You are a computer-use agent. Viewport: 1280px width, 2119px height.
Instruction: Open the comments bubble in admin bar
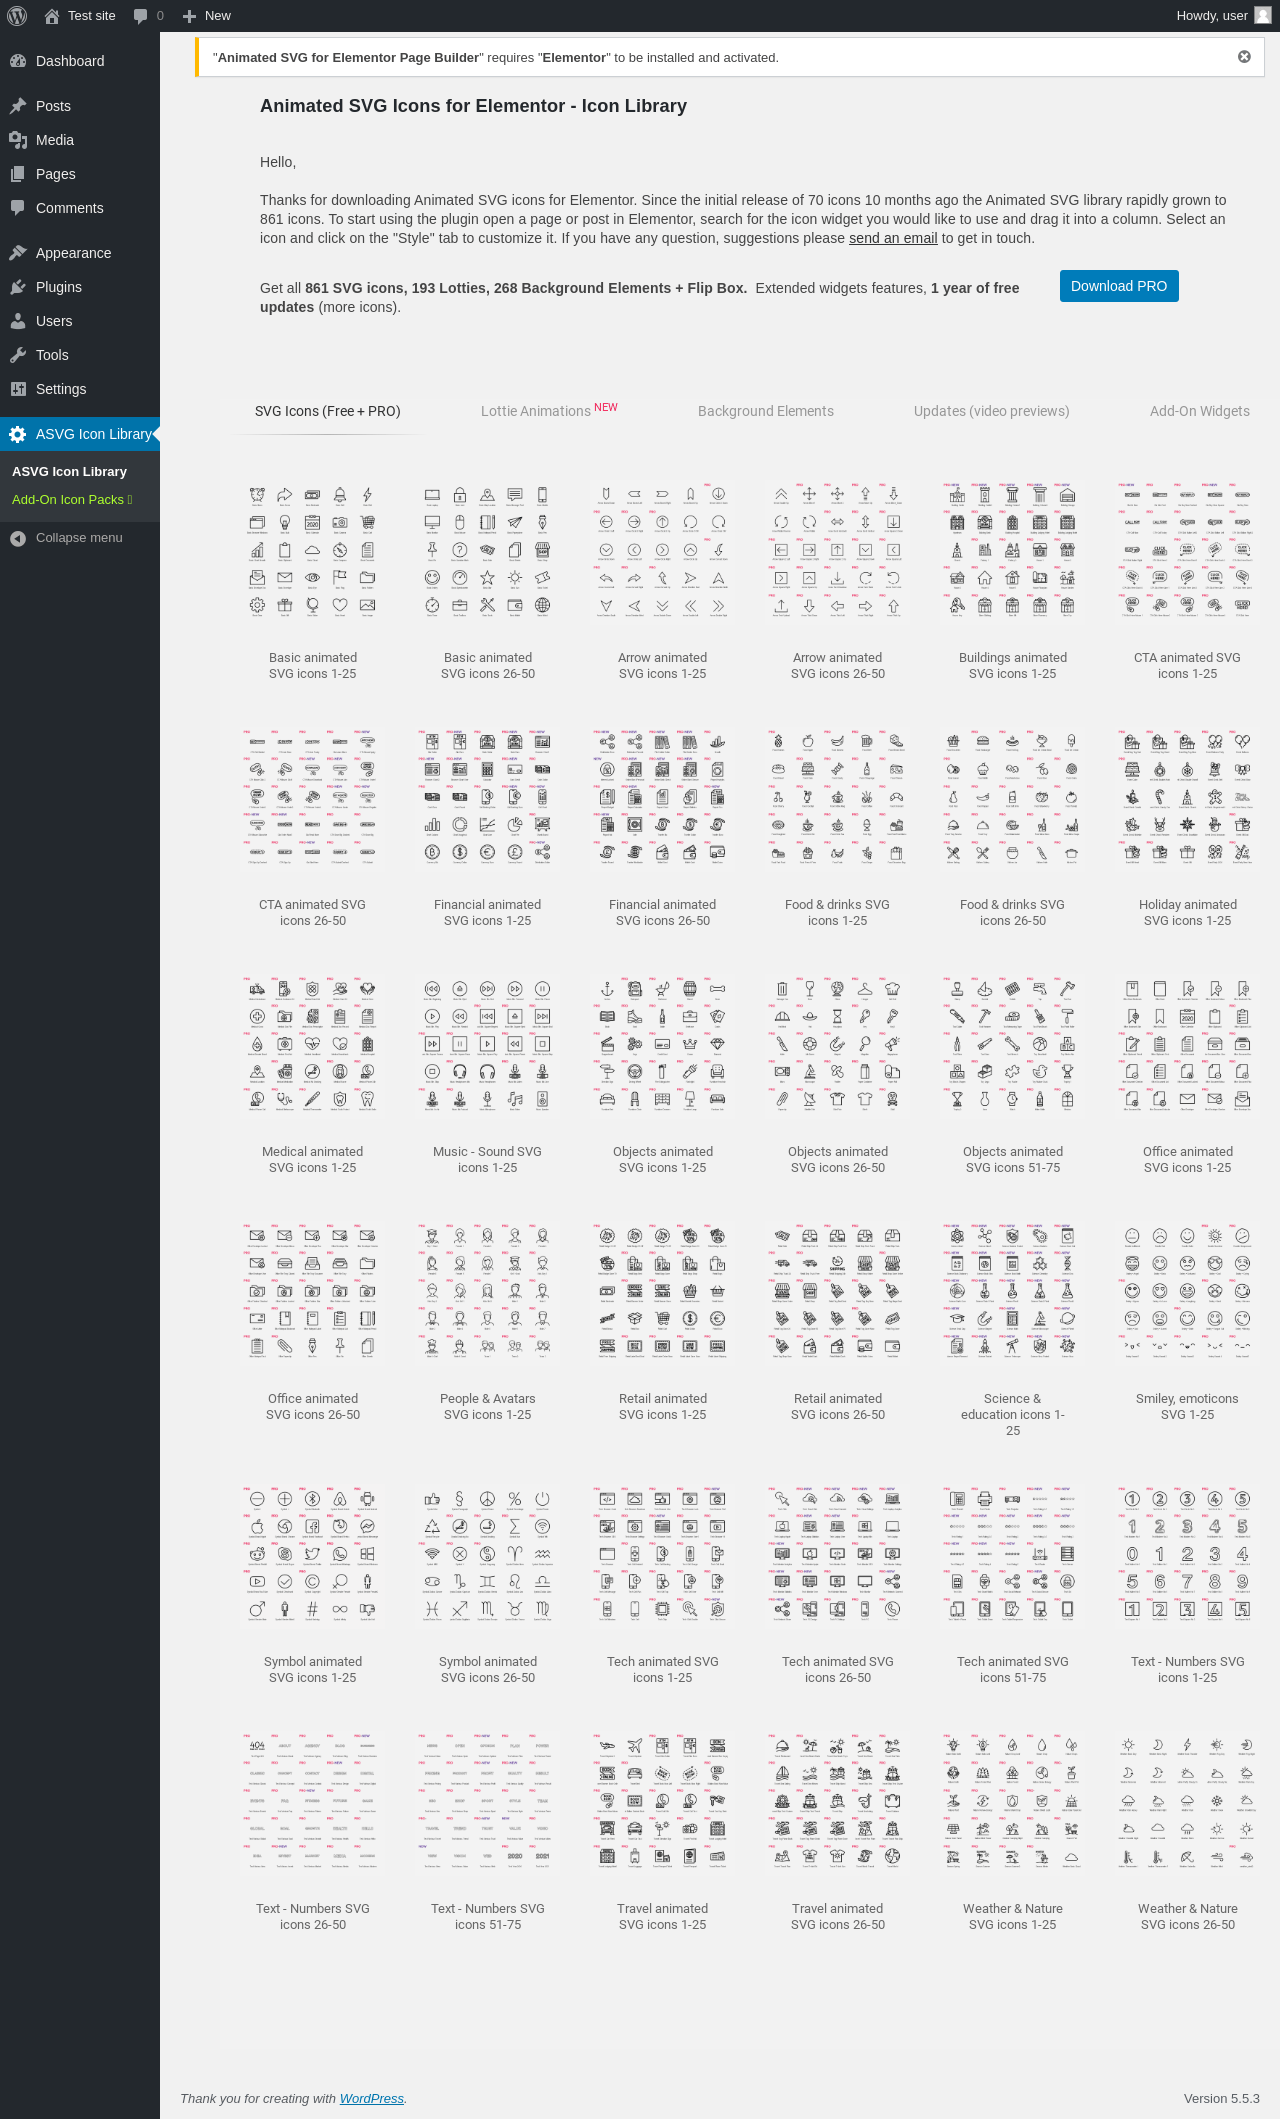[x=141, y=16]
